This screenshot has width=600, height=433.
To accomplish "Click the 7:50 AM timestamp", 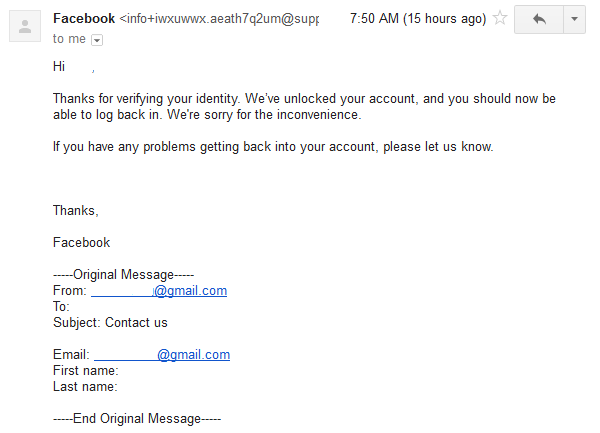I will (418, 18).
